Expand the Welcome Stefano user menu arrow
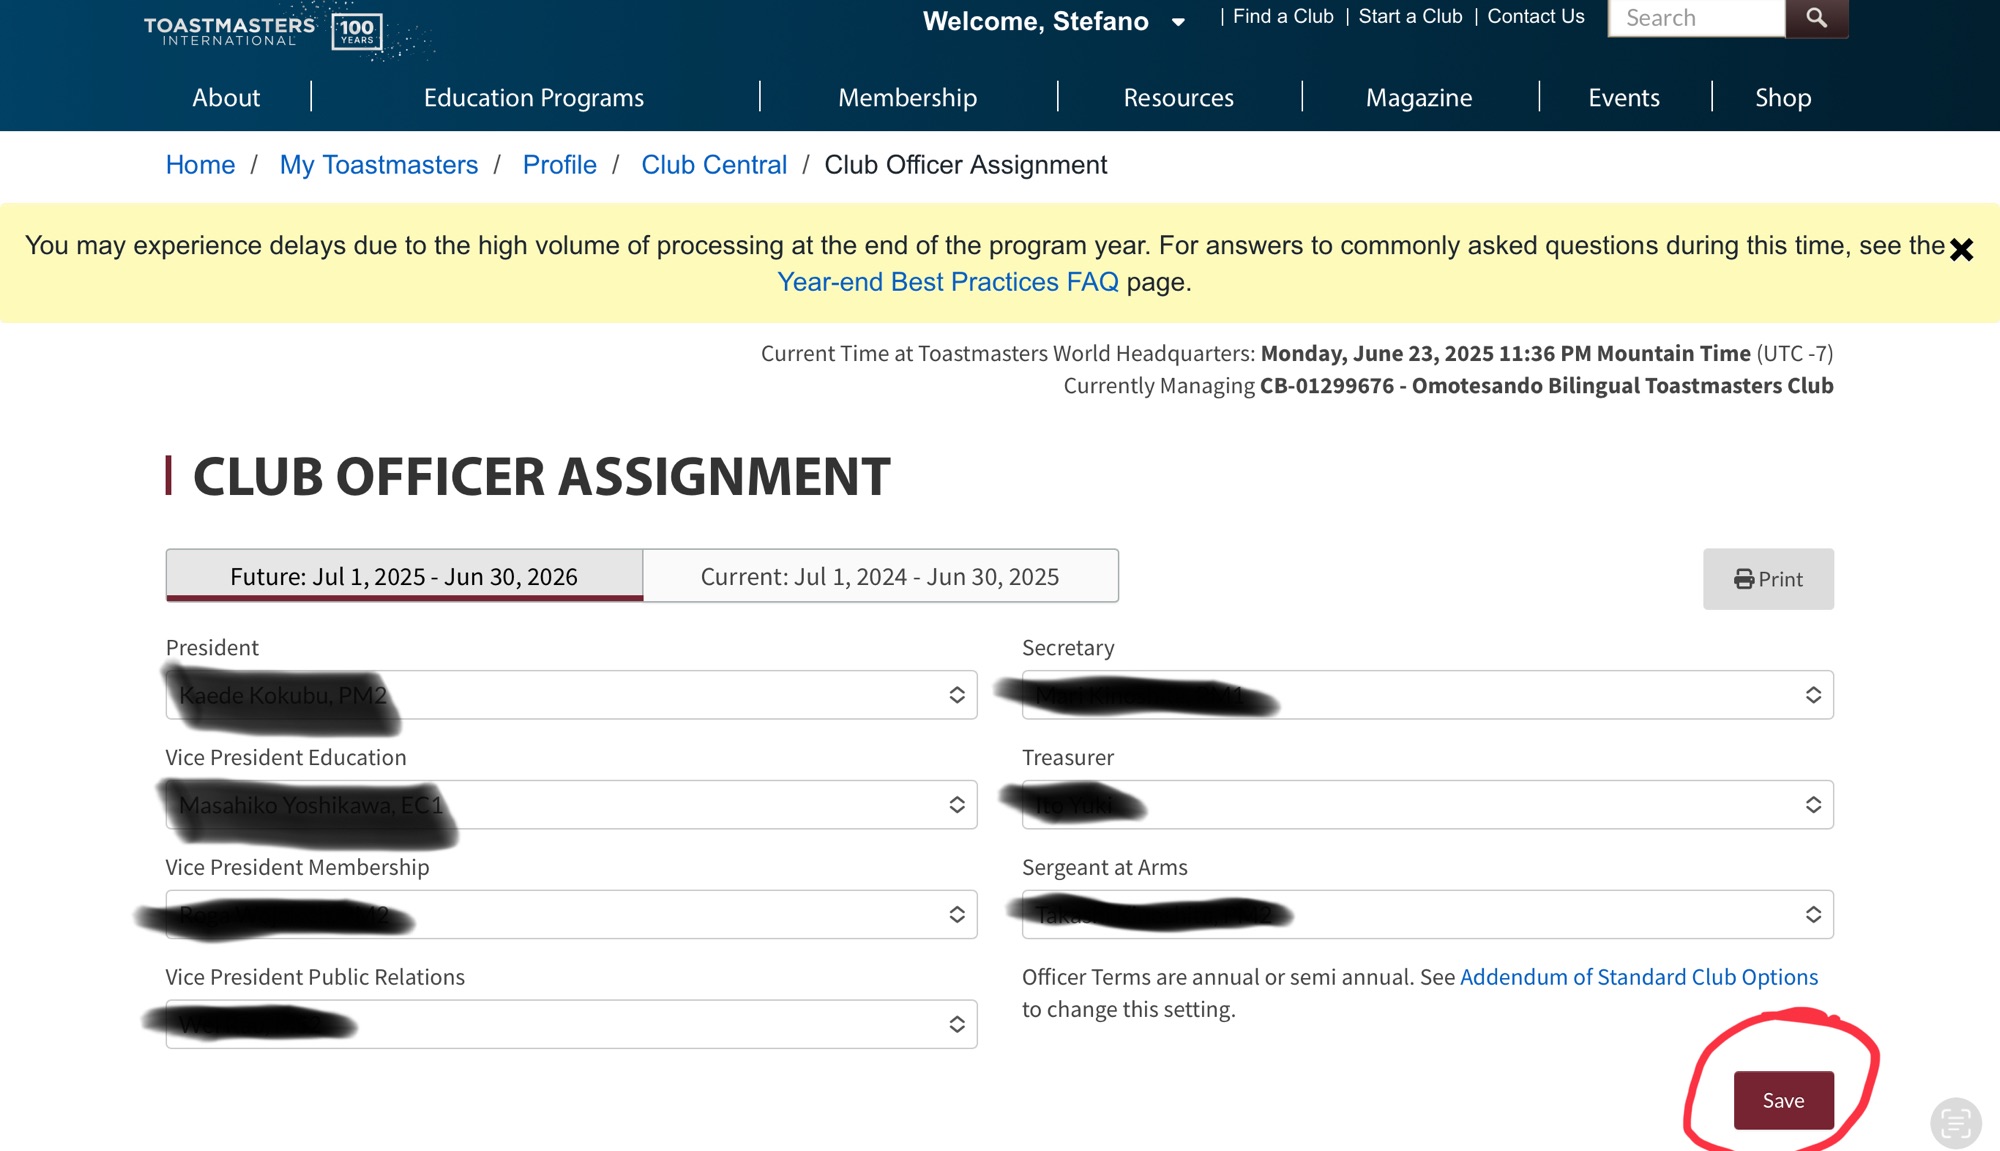 point(1178,22)
